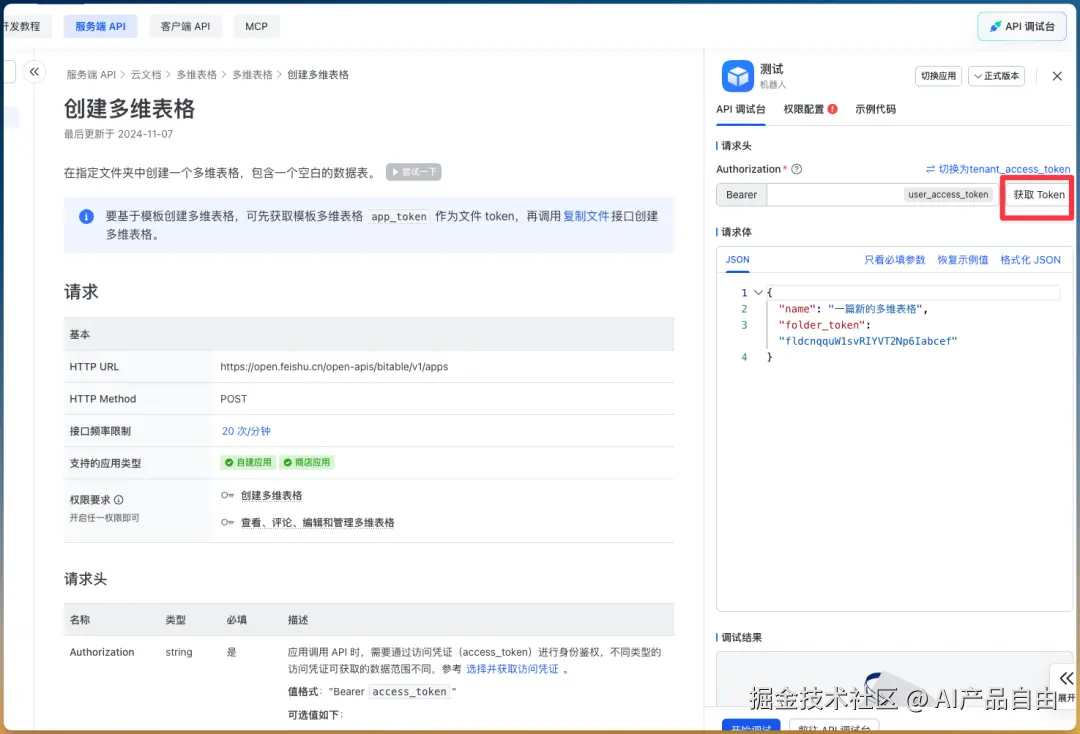The image size is (1080, 734).
Task: Switch to the 服务端 API tab
Action: (x=101, y=26)
